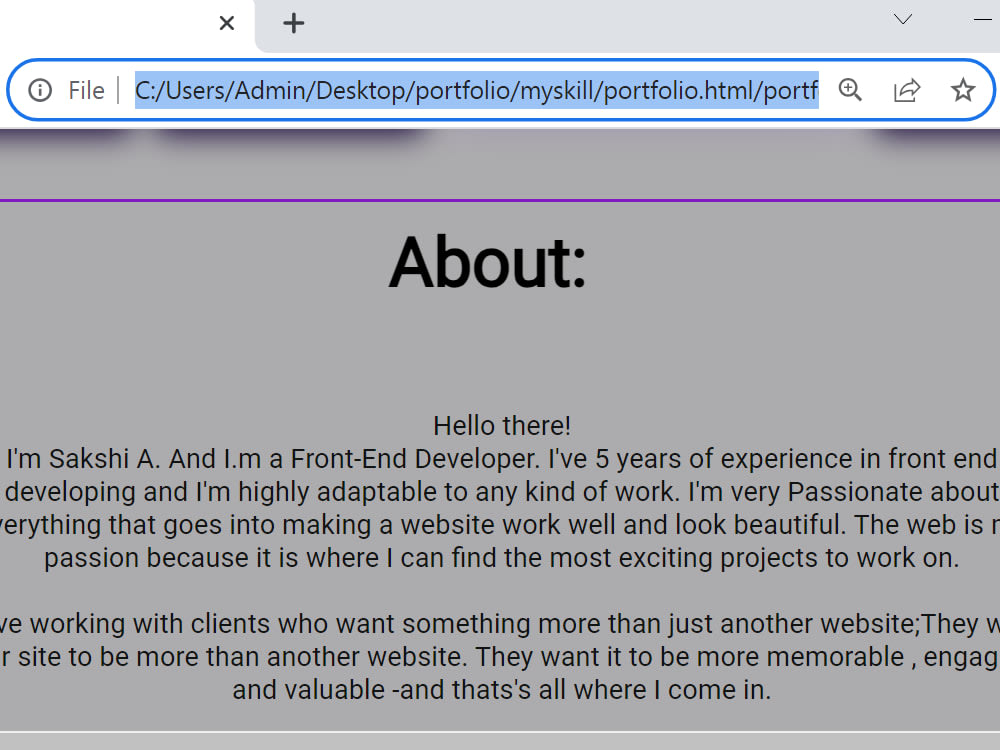The image size is (1000, 750).
Task: Open the tab search chevron
Action: (902, 19)
